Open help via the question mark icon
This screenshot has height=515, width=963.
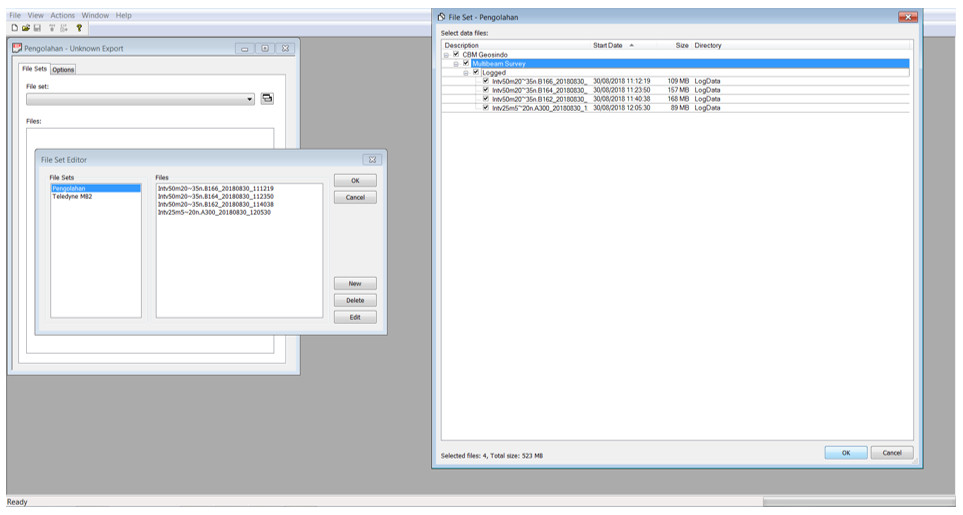pos(79,28)
